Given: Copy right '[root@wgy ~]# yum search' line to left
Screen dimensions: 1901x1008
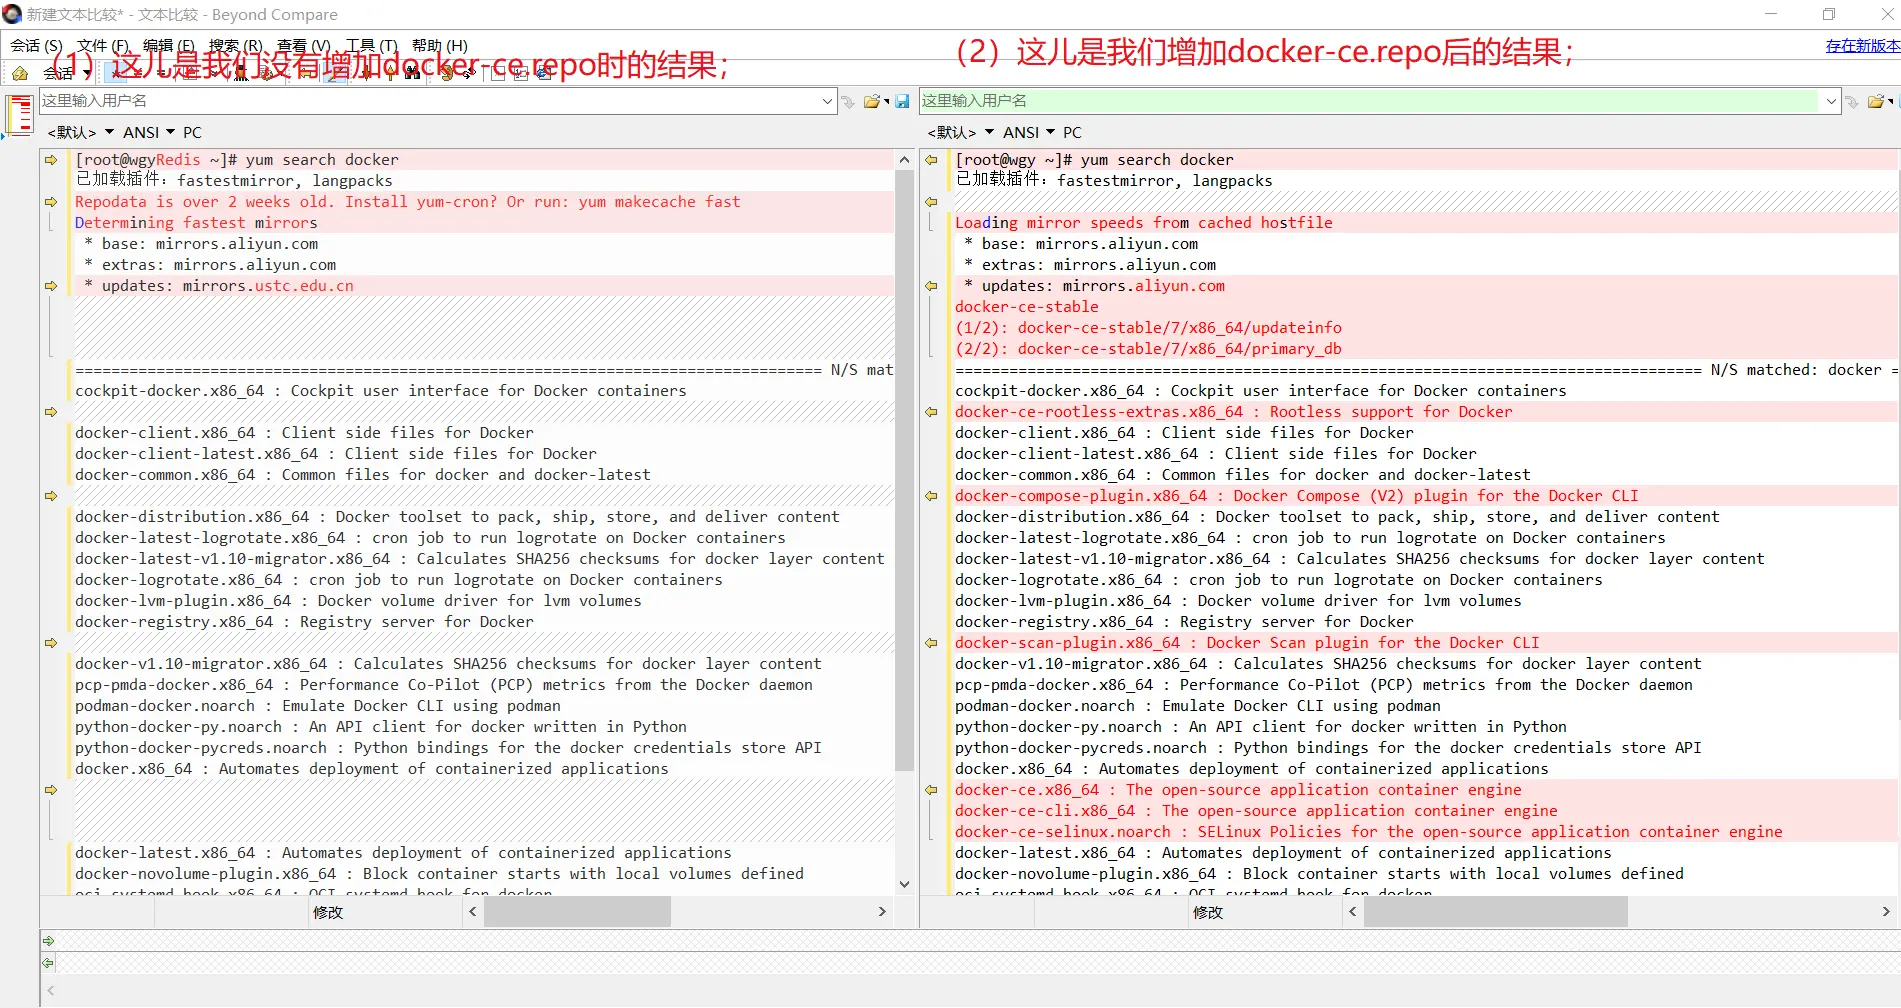Looking at the screenshot, I should pos(931,160).
